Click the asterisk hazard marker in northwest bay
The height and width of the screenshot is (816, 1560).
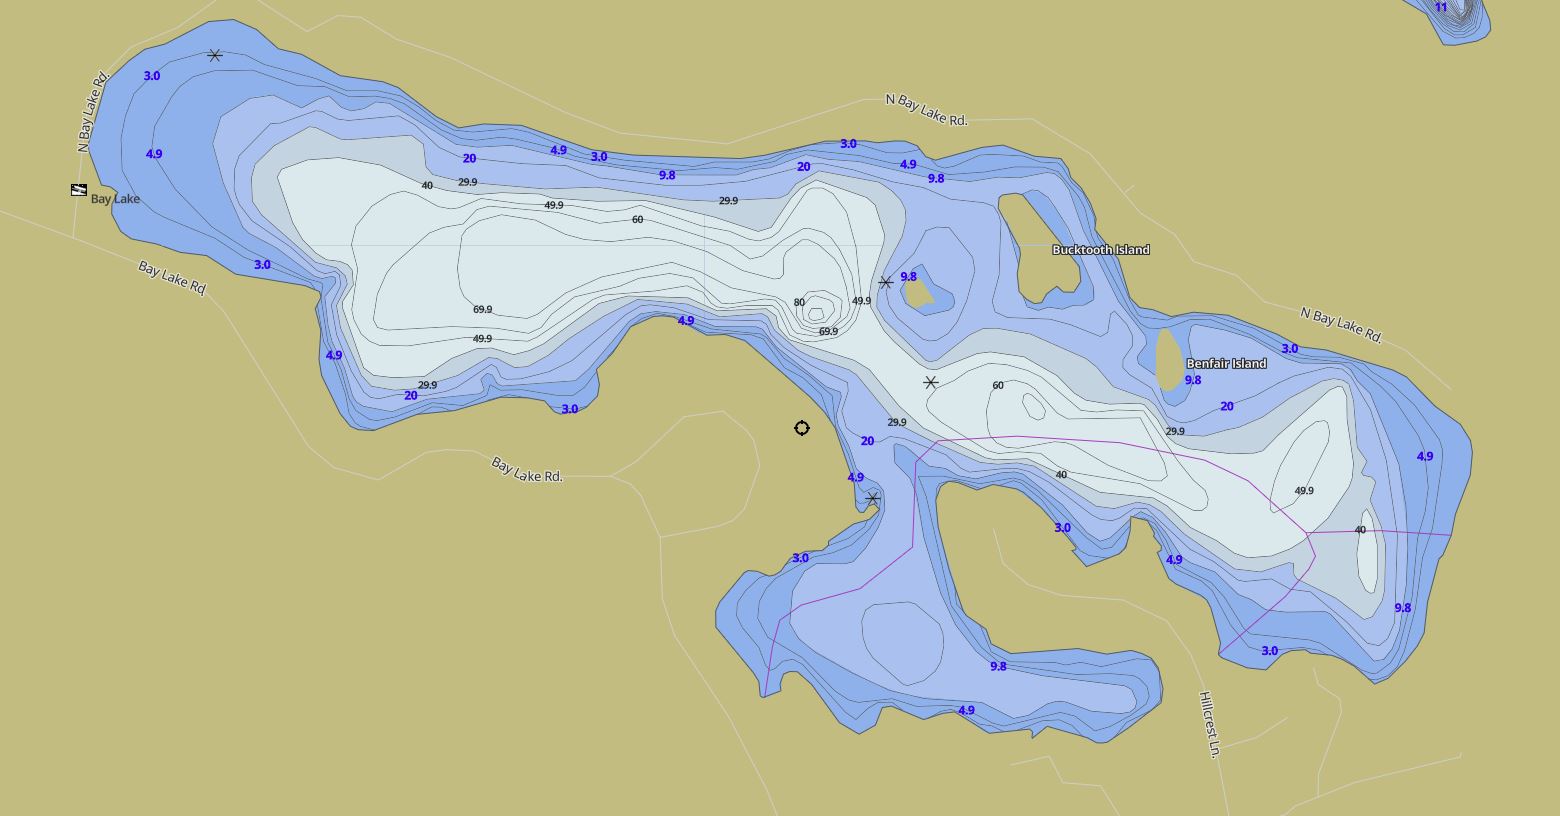[x=215, y=55]
